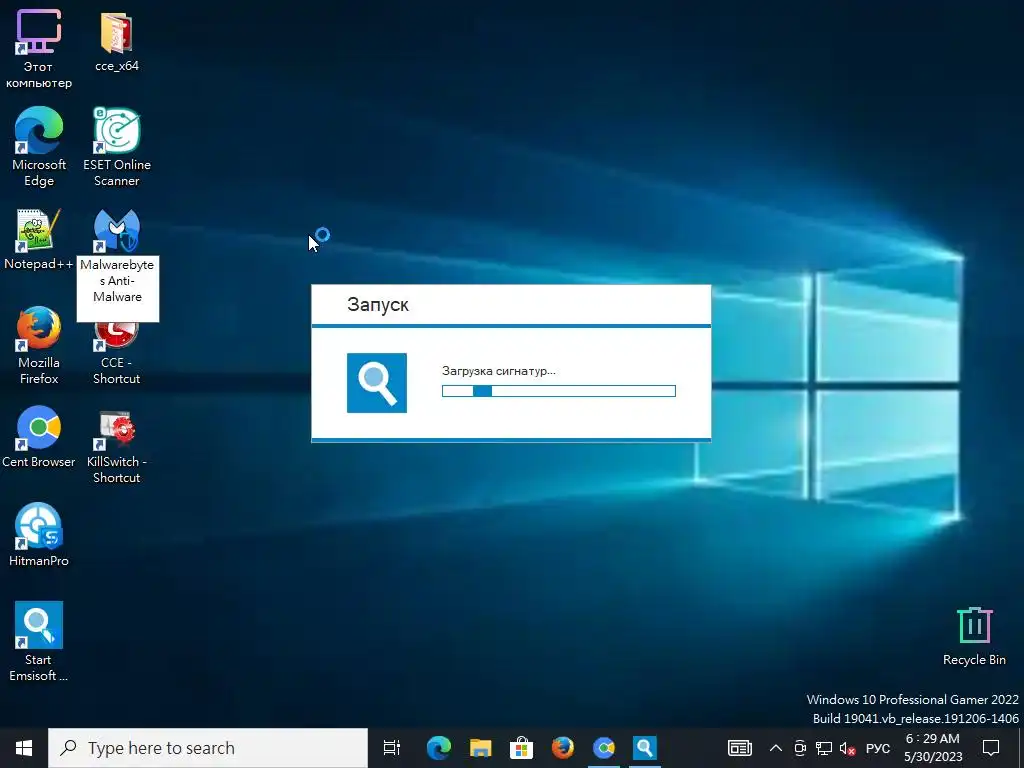Open the clock showing 6:29 AM

pyautogui.click(x=933, y=748)
